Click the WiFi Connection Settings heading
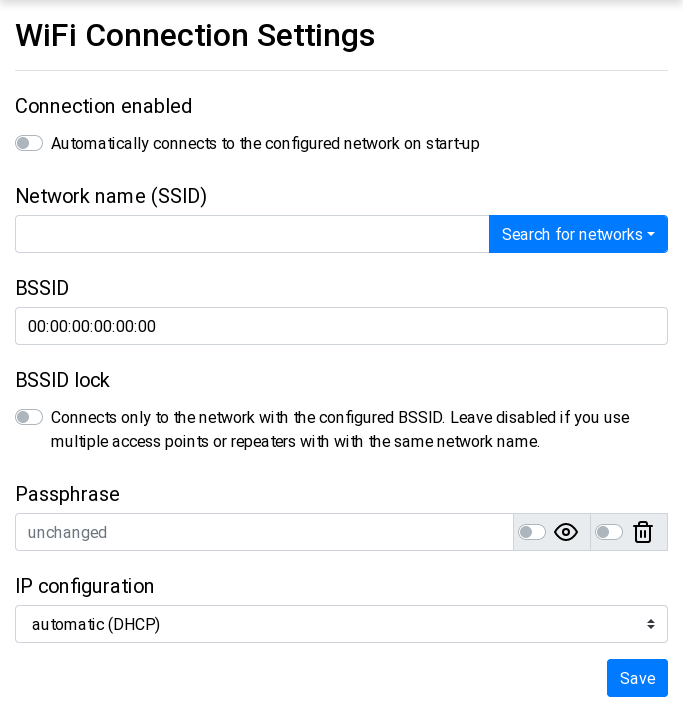 point(195,36)
